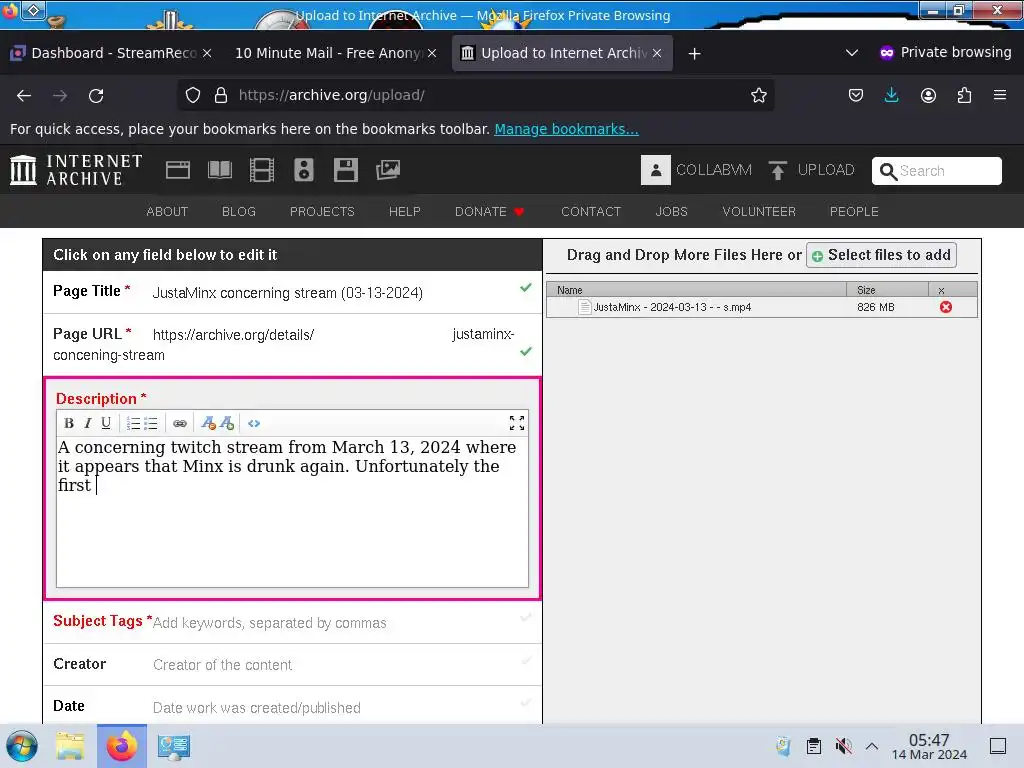Toggle muted volume icon in tray
The height and width of the screenshot is (768, 1024).
(843, 746)
